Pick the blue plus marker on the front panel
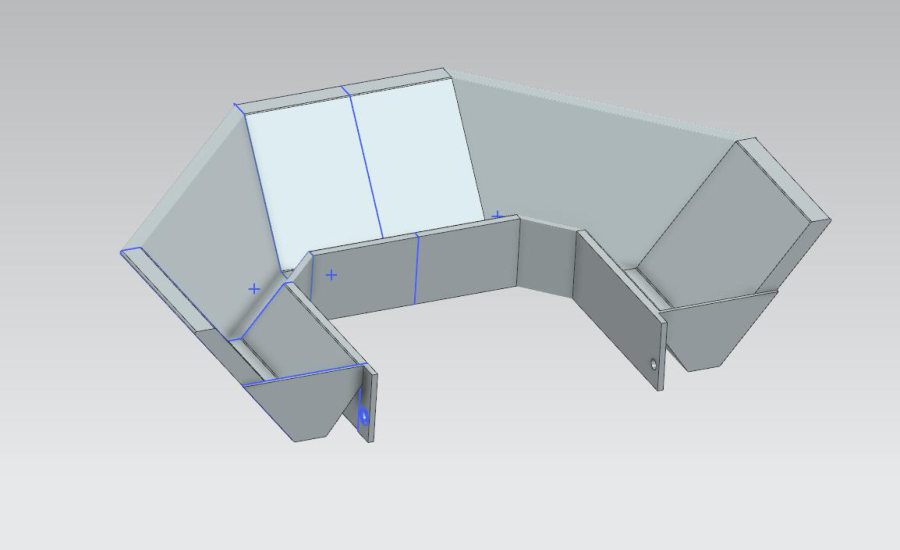The image size is (900, 550). point(331,276)
